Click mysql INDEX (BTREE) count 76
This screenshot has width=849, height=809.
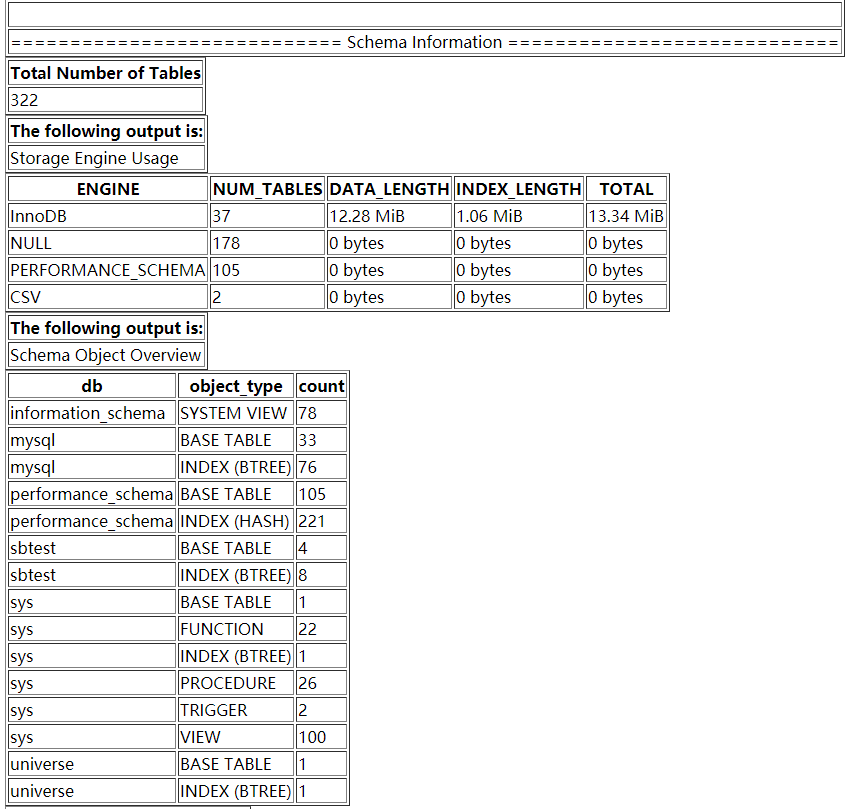click(x=322, y=467)
